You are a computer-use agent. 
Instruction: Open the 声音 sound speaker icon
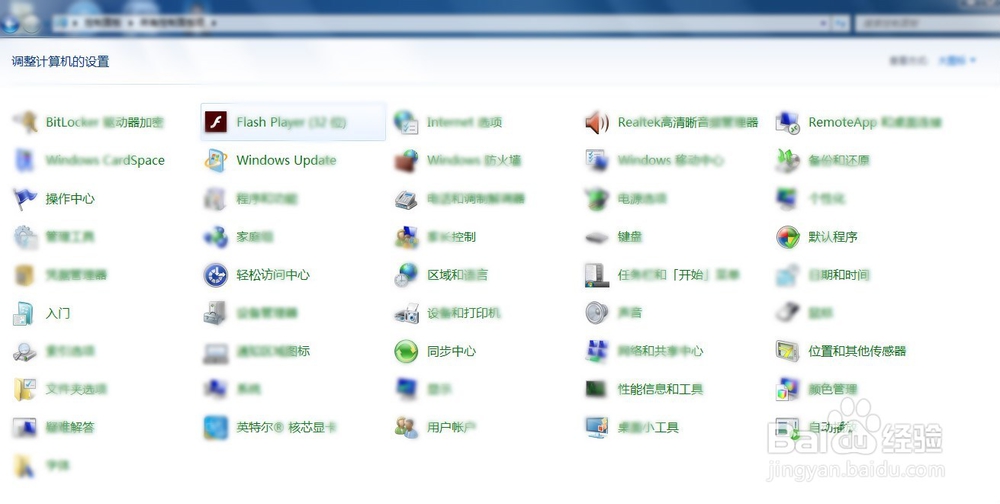coord(597,313)
